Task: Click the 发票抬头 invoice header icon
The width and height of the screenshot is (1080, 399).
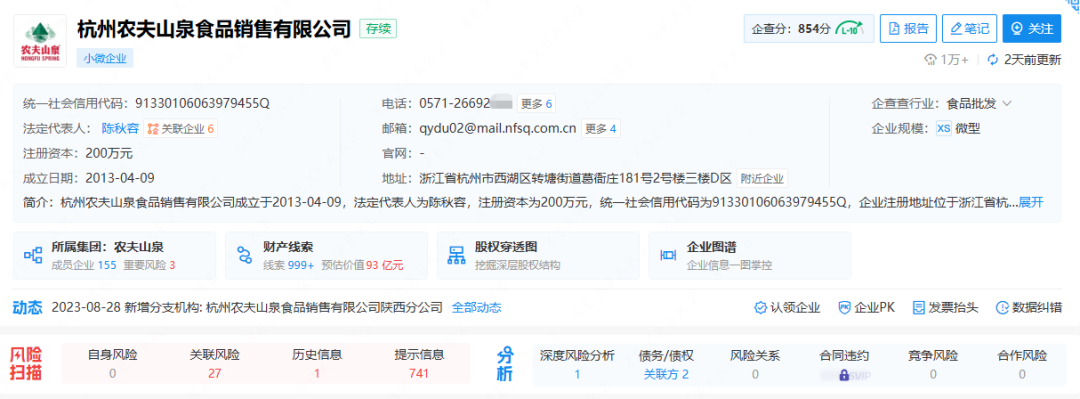Action: coord(918,307)
